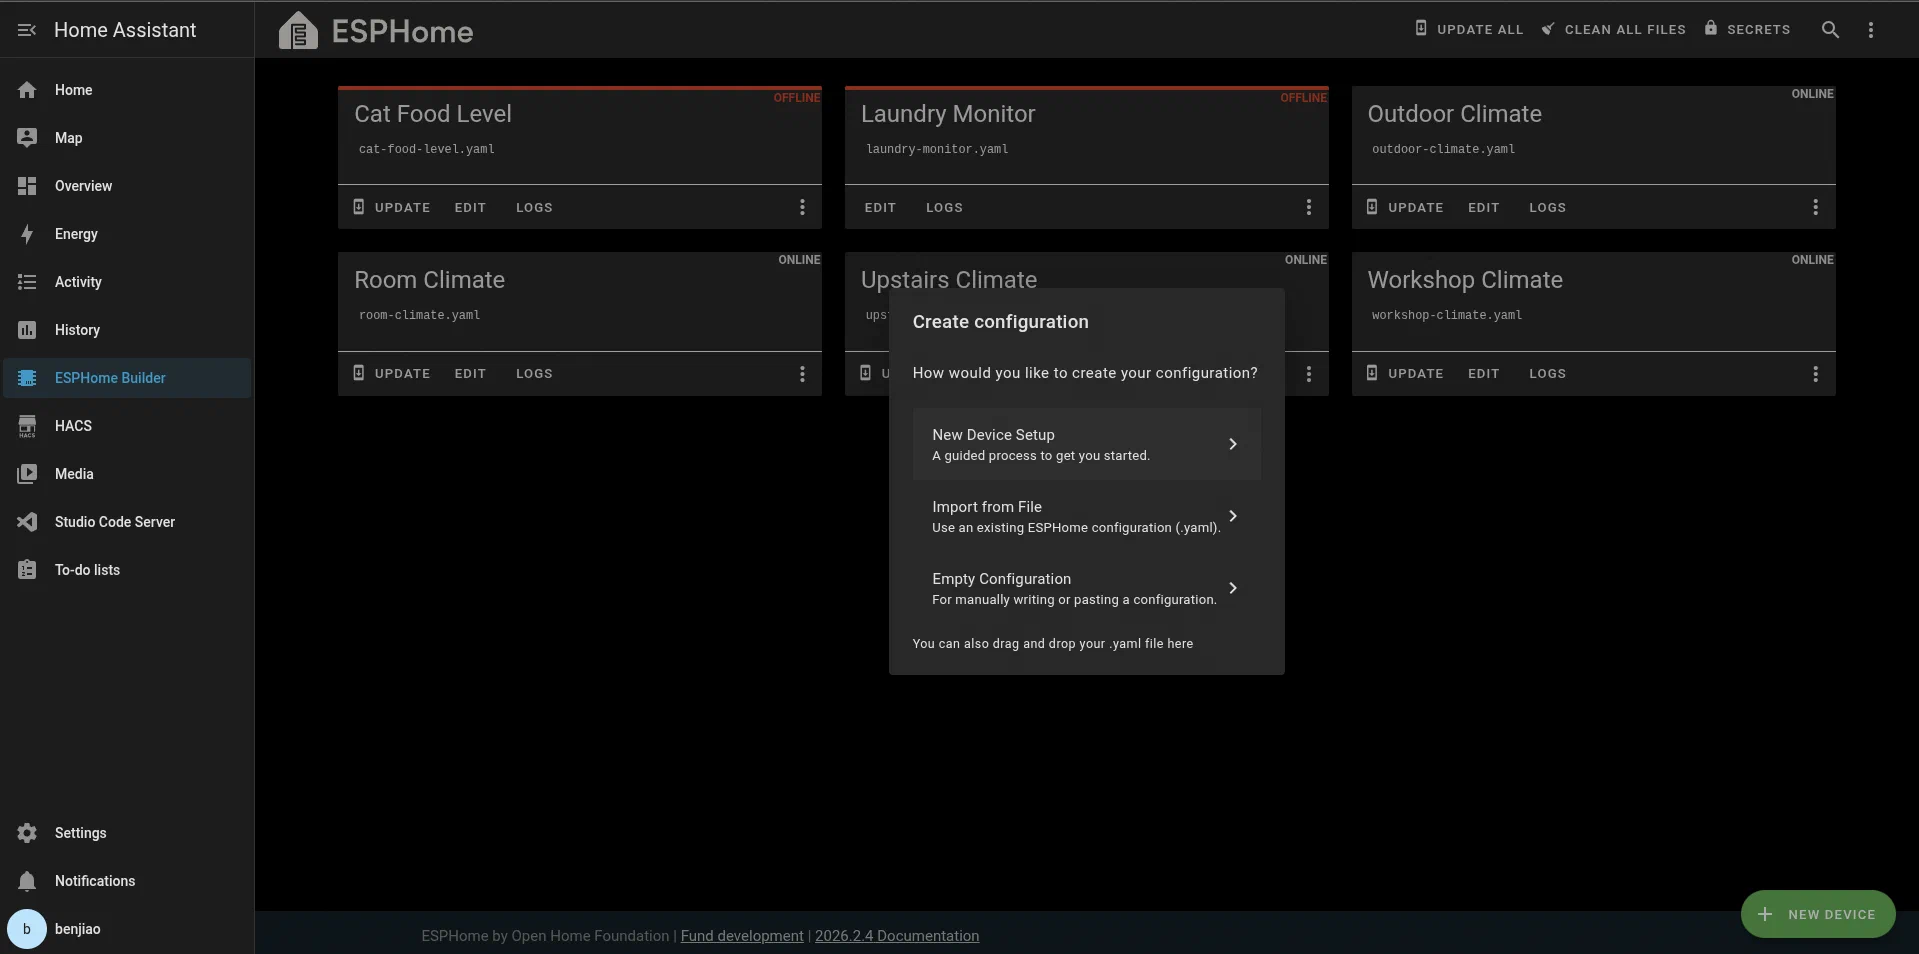The height and width of the screenshot is (954, 1919).
Task: Open the Fund development link
Action: 742,936
